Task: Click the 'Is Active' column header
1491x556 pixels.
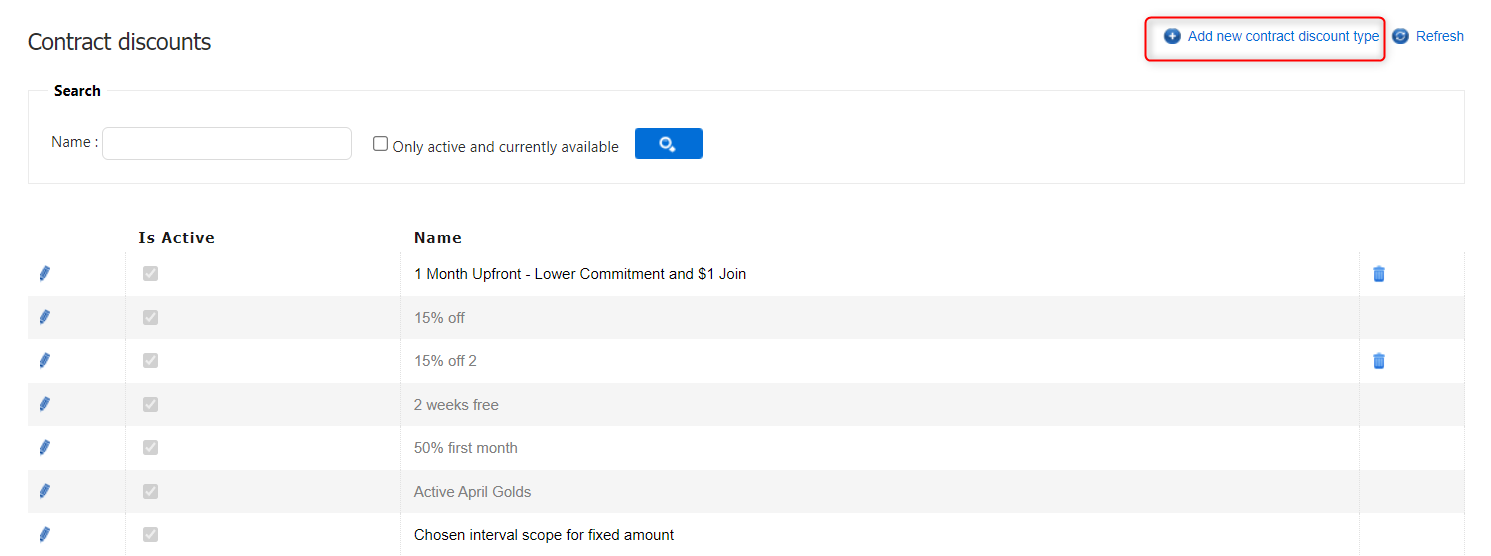Action: (x=176, y=238)
